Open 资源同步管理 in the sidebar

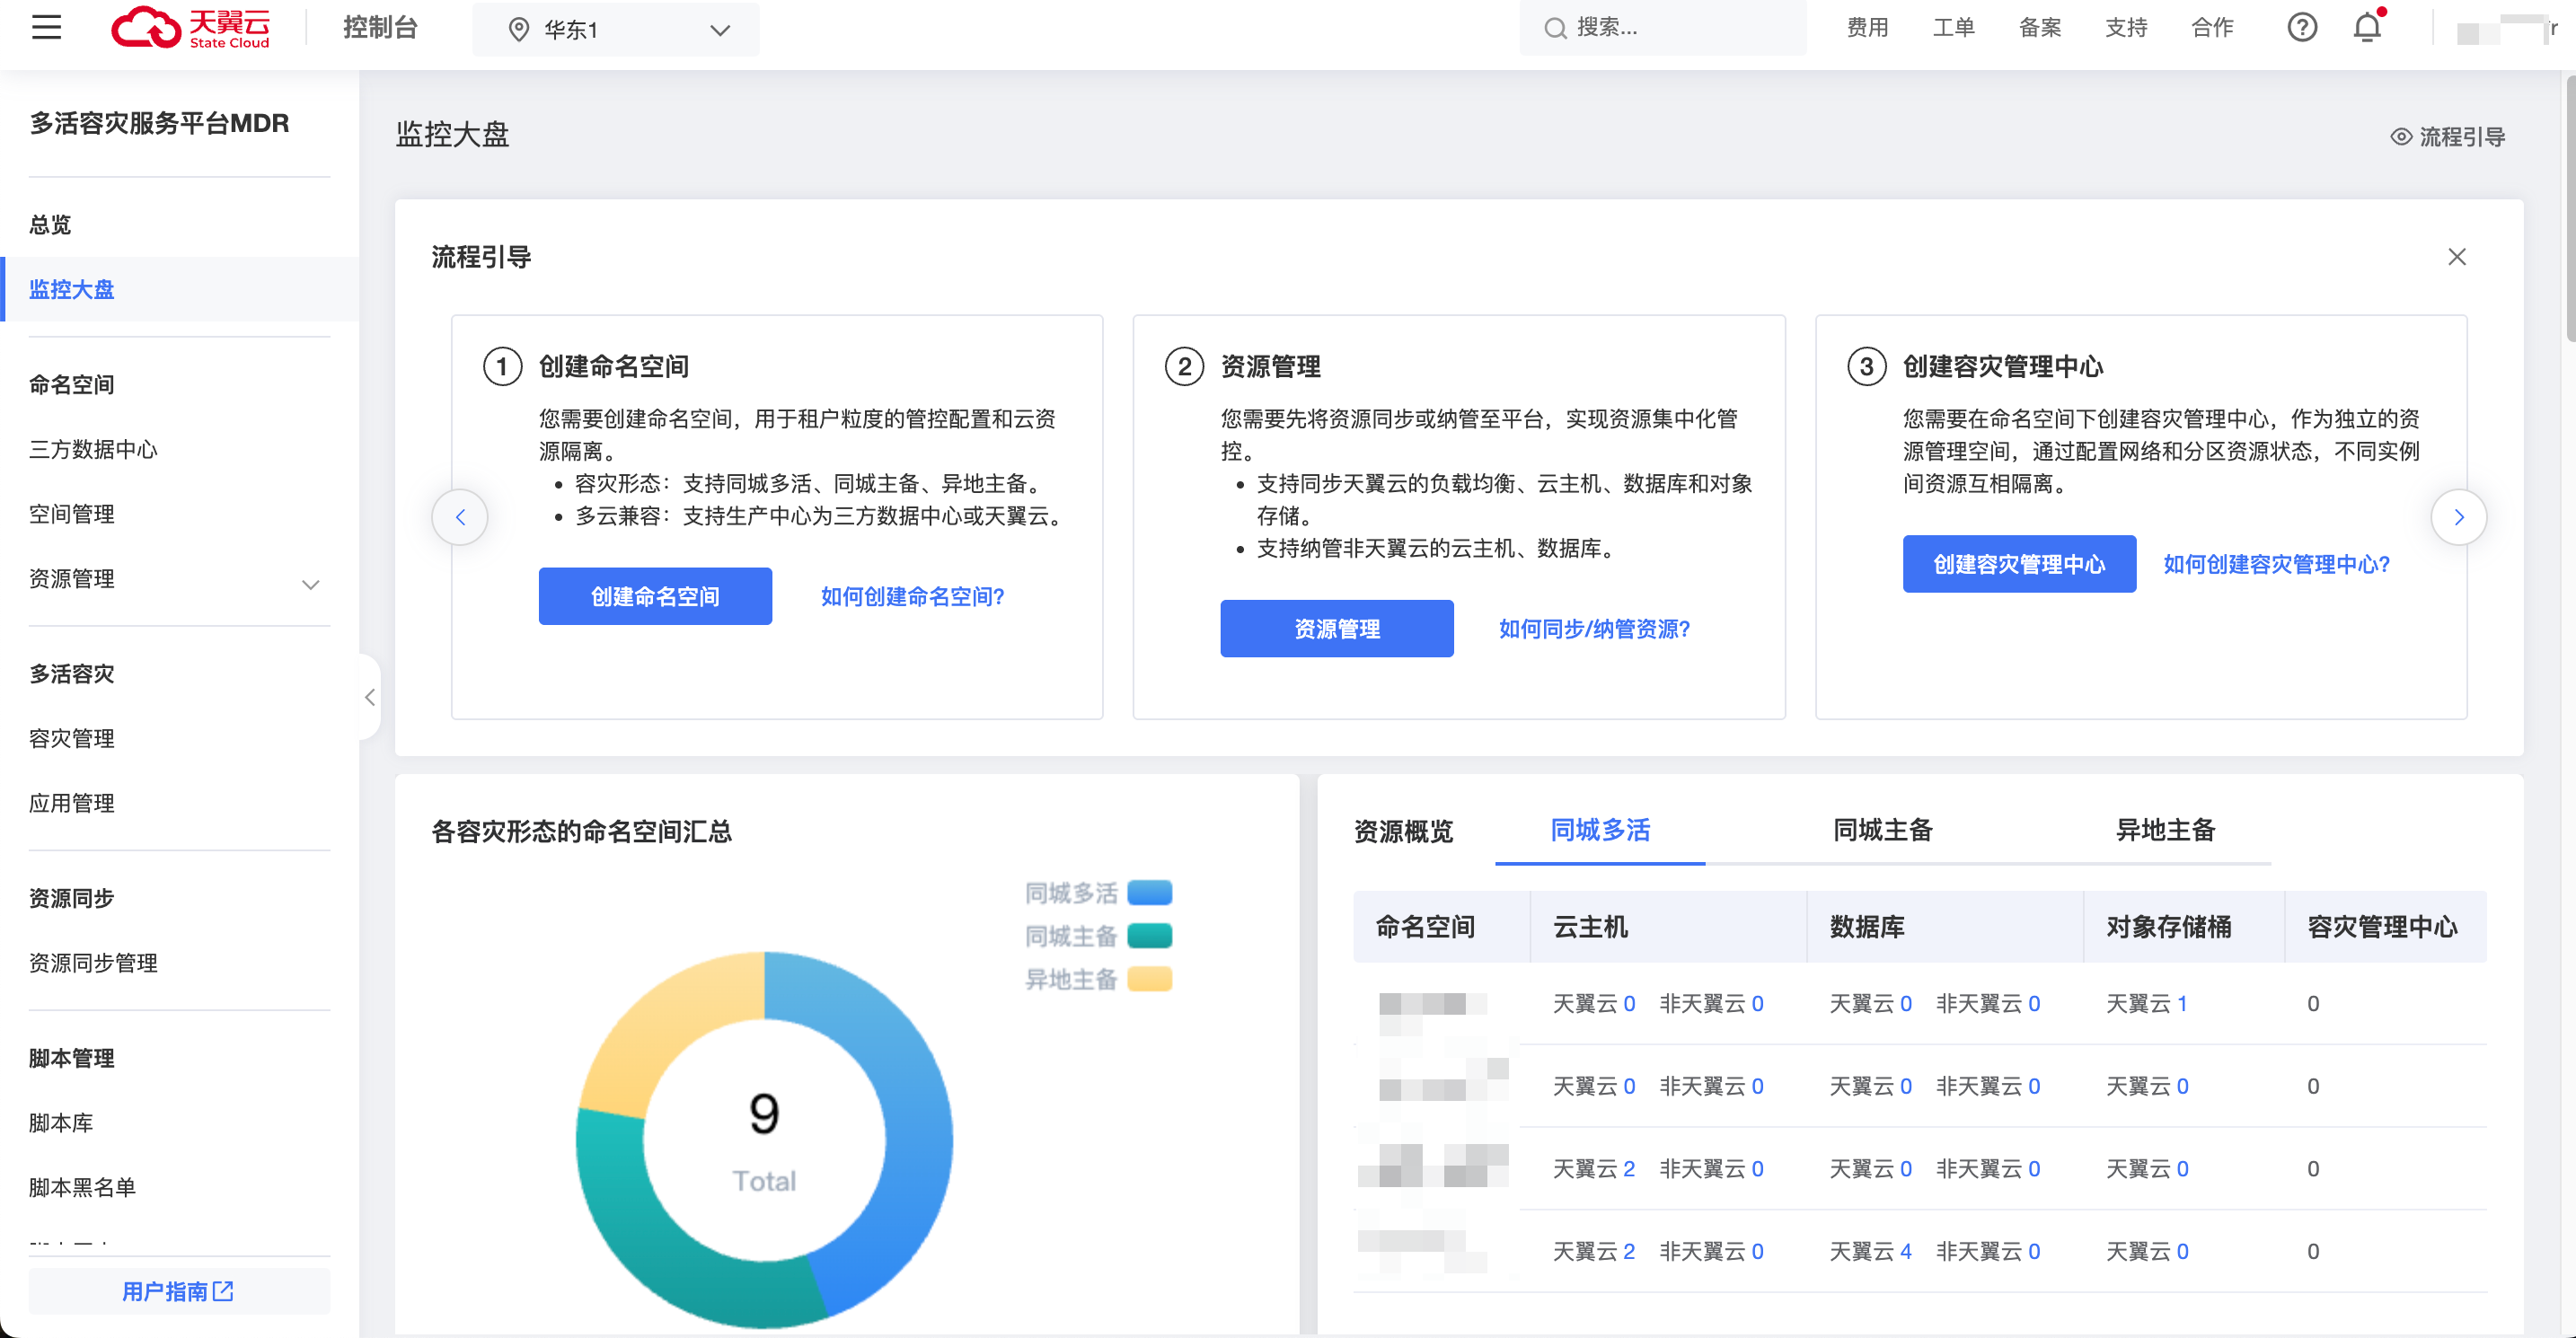[x=93, y=963]
